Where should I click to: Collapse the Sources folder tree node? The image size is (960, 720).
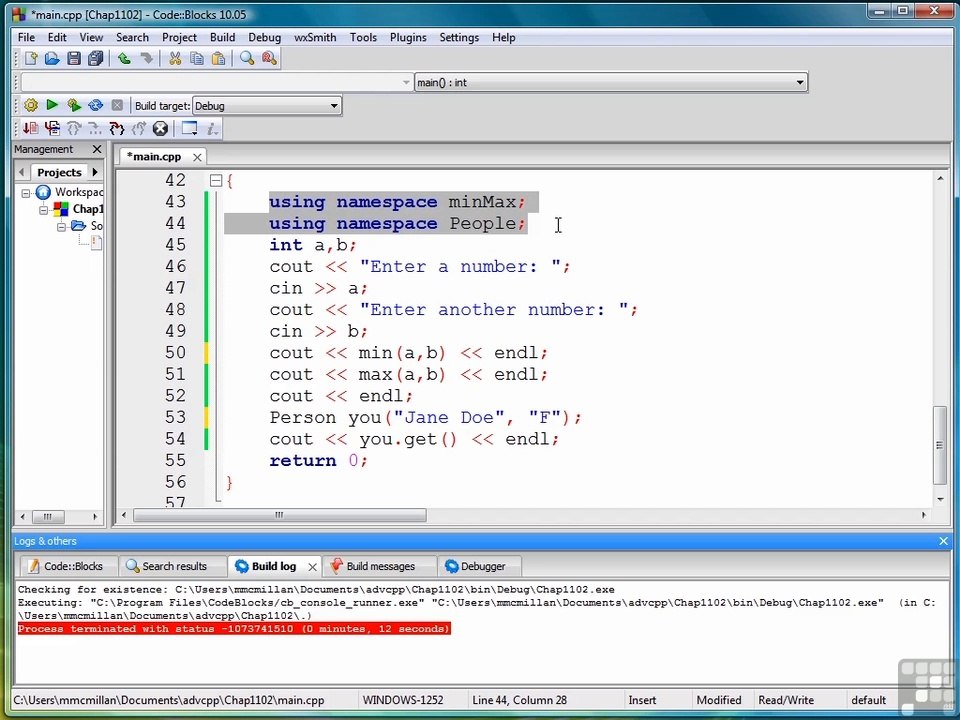click(61, 227)
